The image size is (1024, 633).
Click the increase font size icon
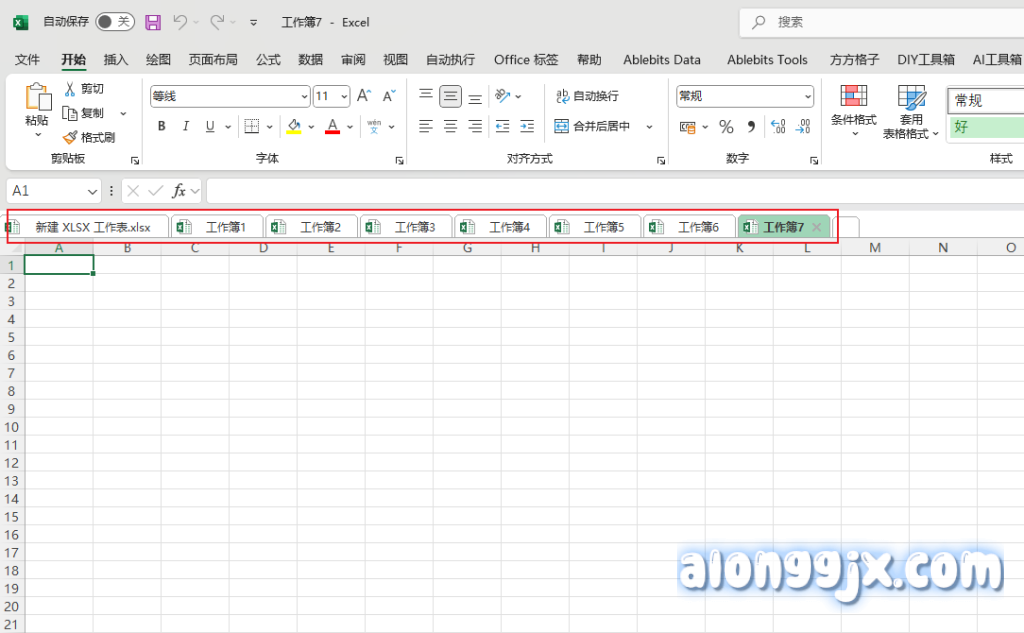coord(365,96)
